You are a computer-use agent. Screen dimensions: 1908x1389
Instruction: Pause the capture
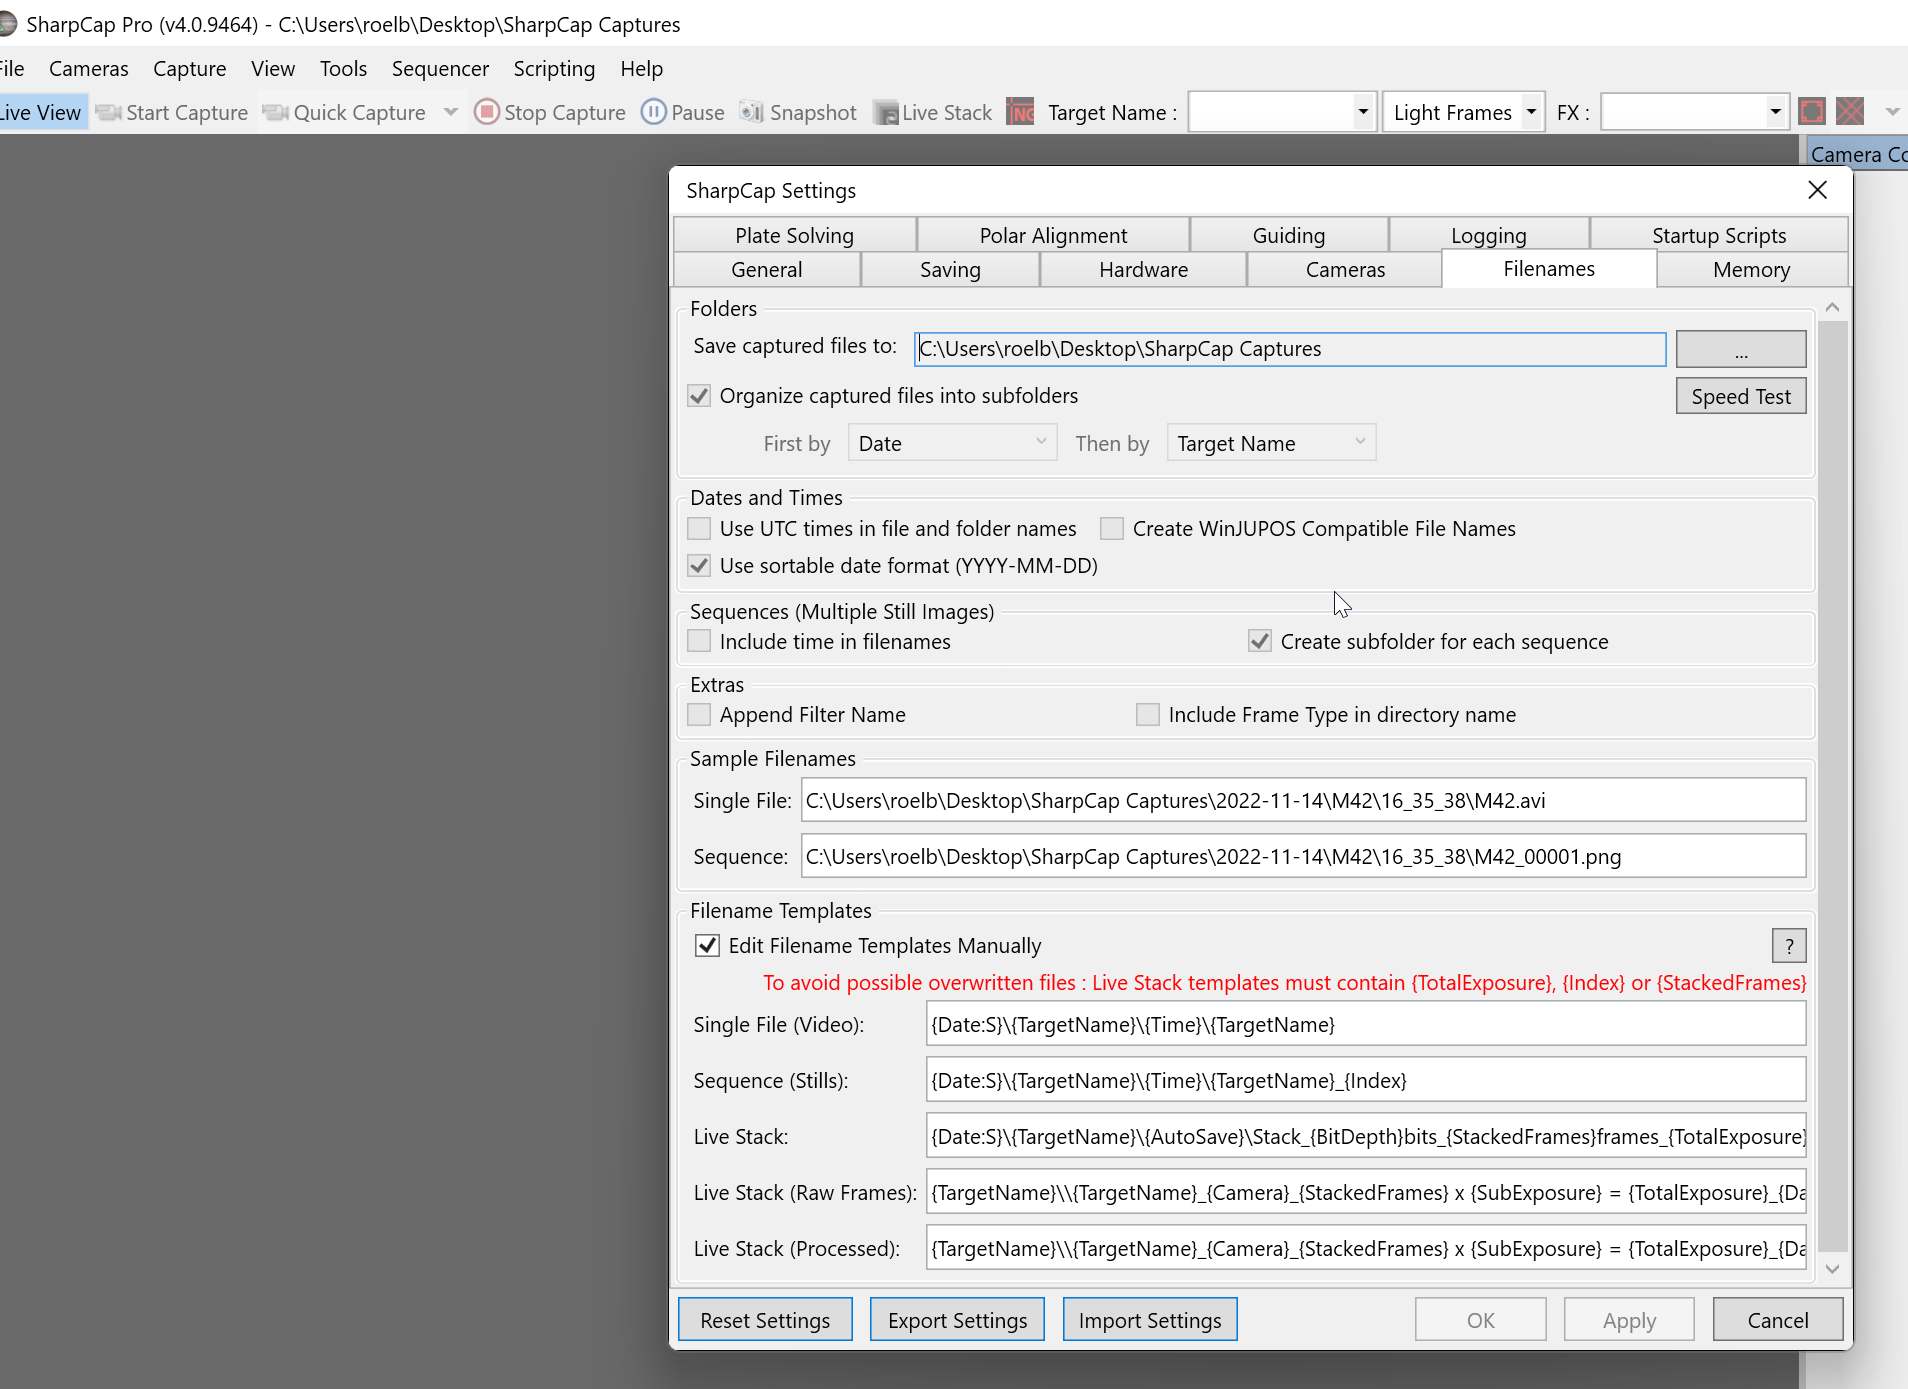click(x=683, y=112)
